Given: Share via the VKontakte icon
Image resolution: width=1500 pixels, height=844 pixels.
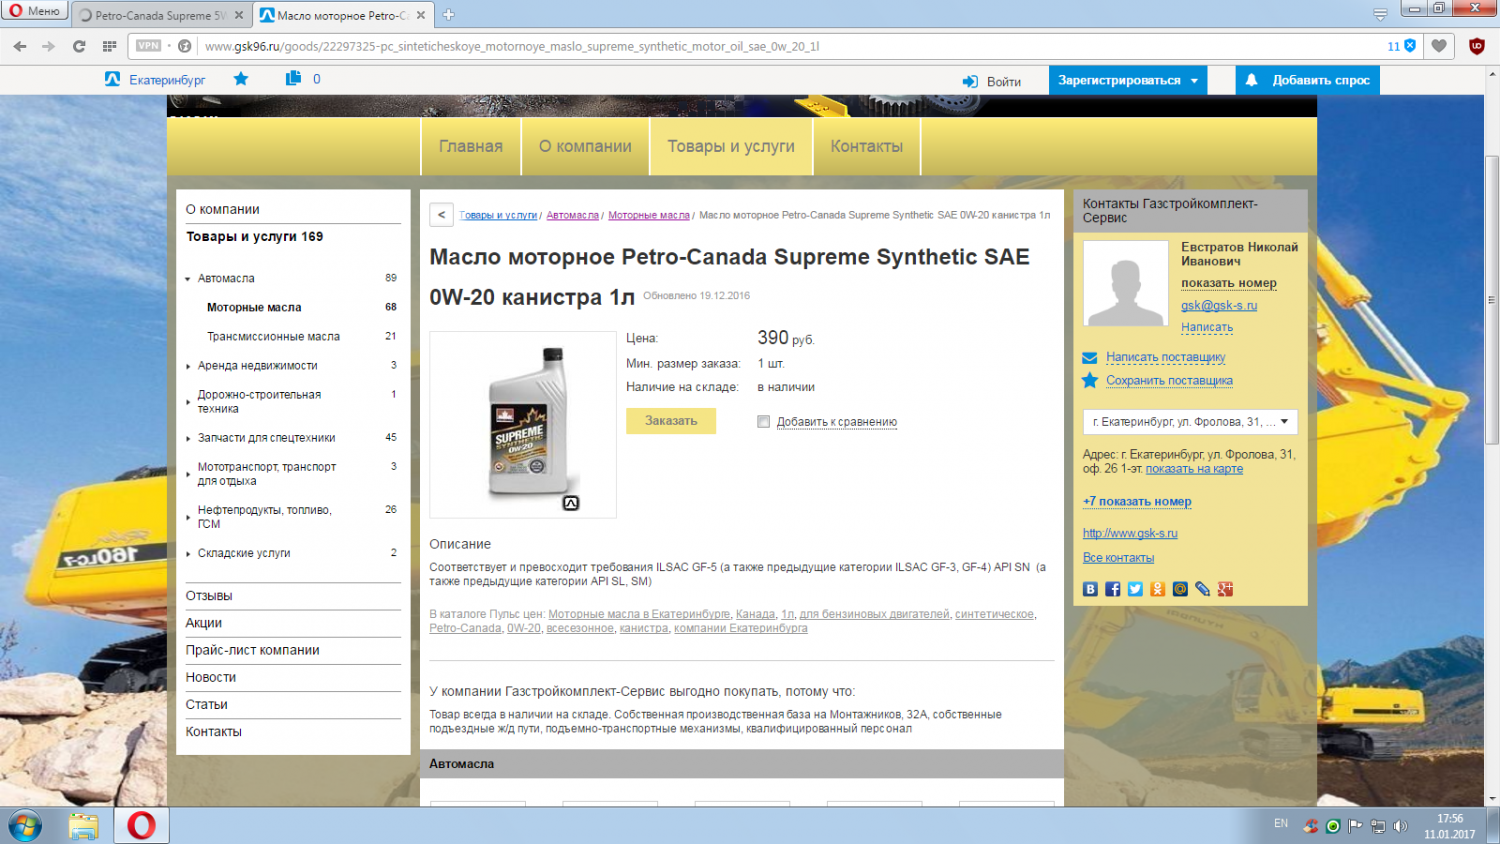Looking at the screenshot, I should point(1090,589).
